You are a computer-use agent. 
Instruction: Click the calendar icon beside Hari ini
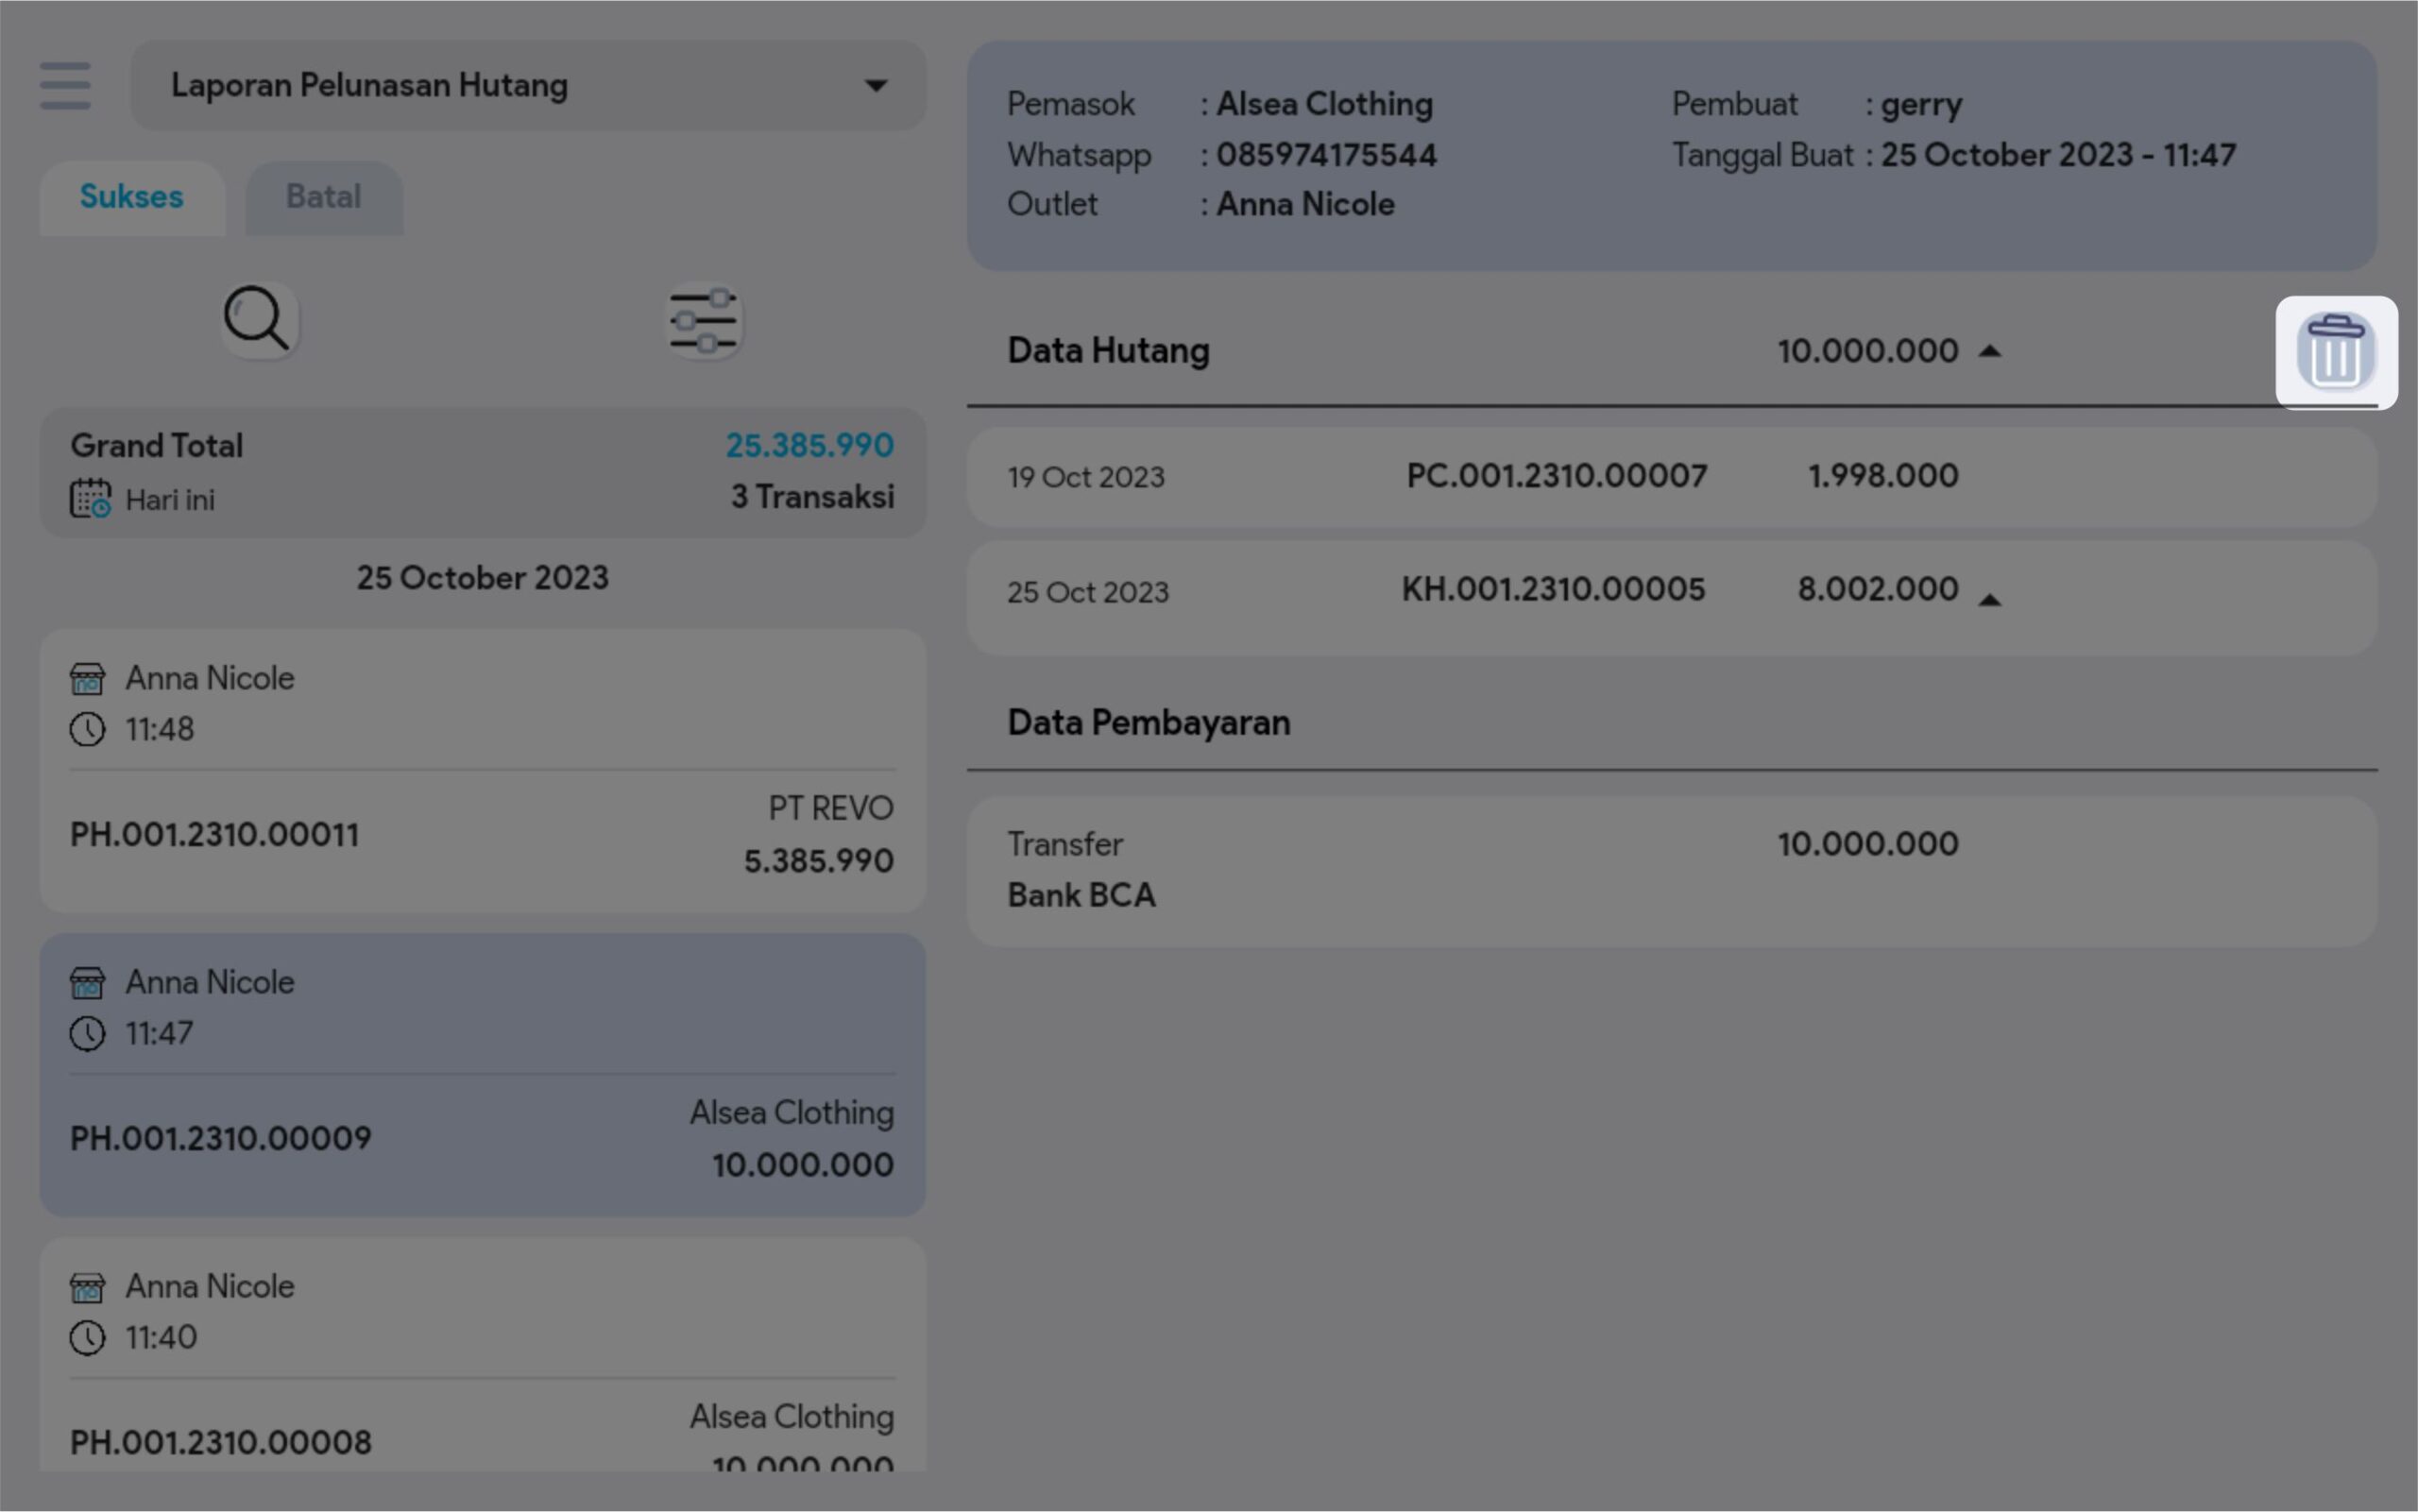click(x=90, y=499)
